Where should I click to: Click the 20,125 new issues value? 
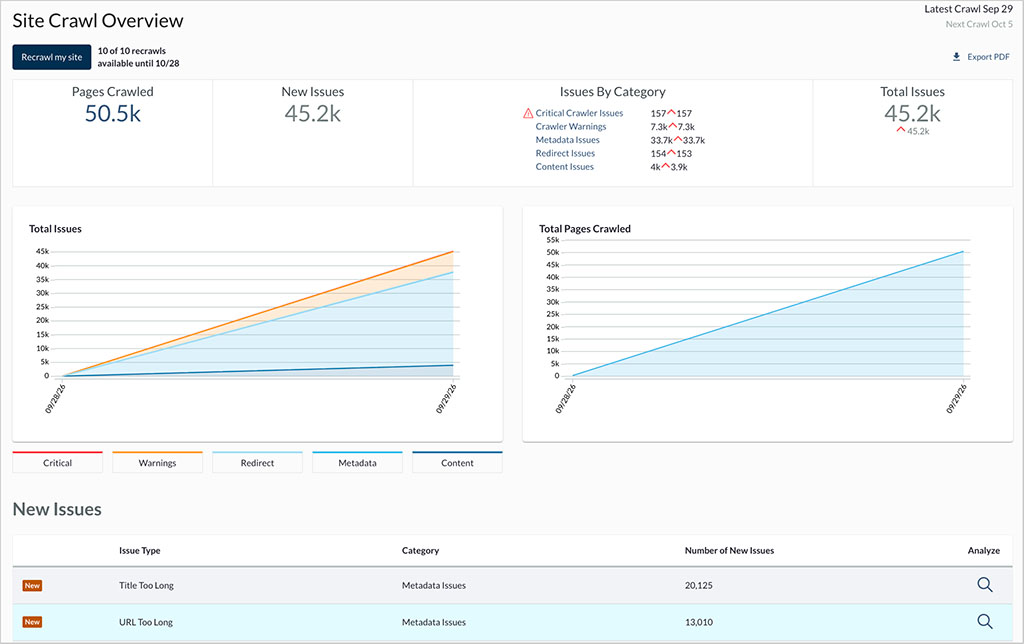point(699,585)
